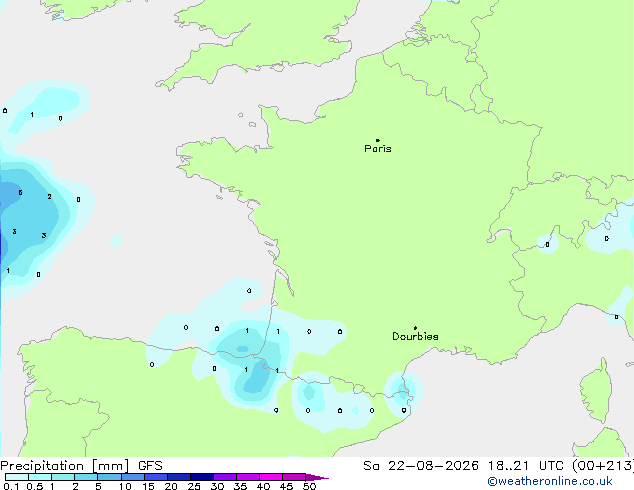Pick the 15–20 mm legend swatch
Image resolution: width=634 pixels, height=490 pixels.
pos(155,477)
